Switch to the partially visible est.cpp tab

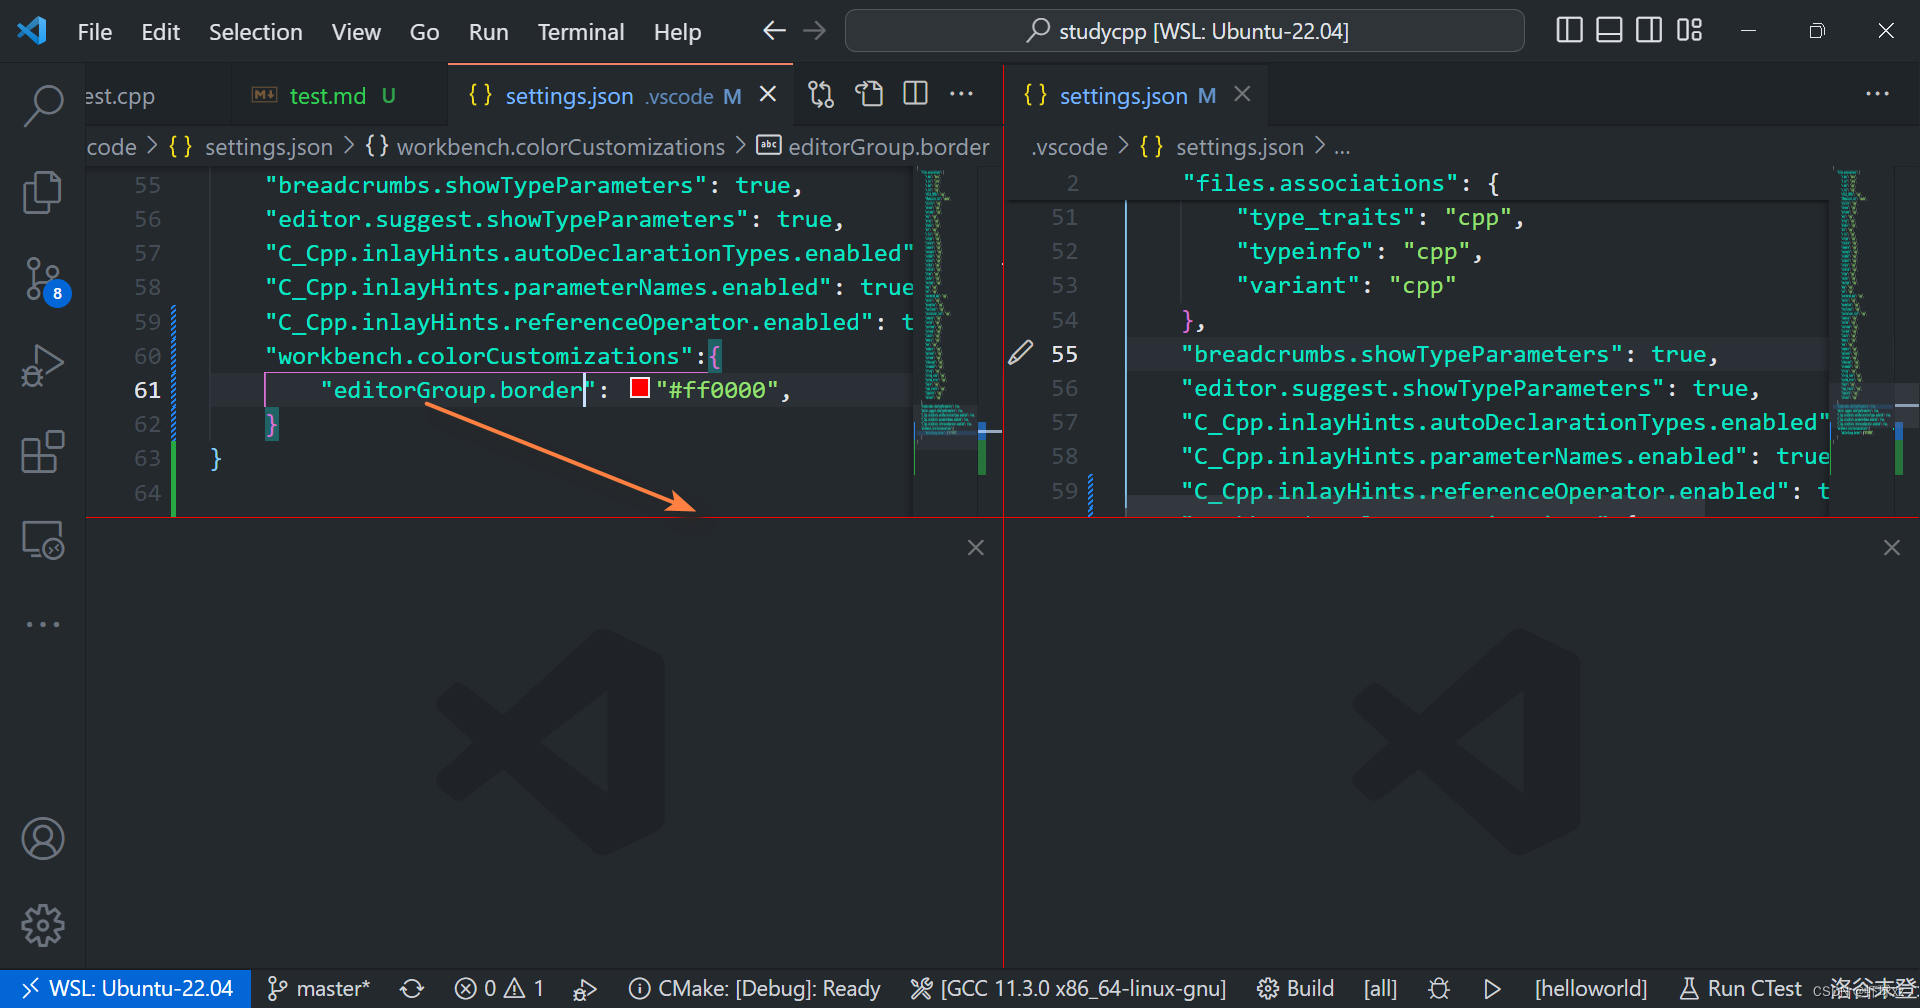pyautogui.click(x=158, y=96)
